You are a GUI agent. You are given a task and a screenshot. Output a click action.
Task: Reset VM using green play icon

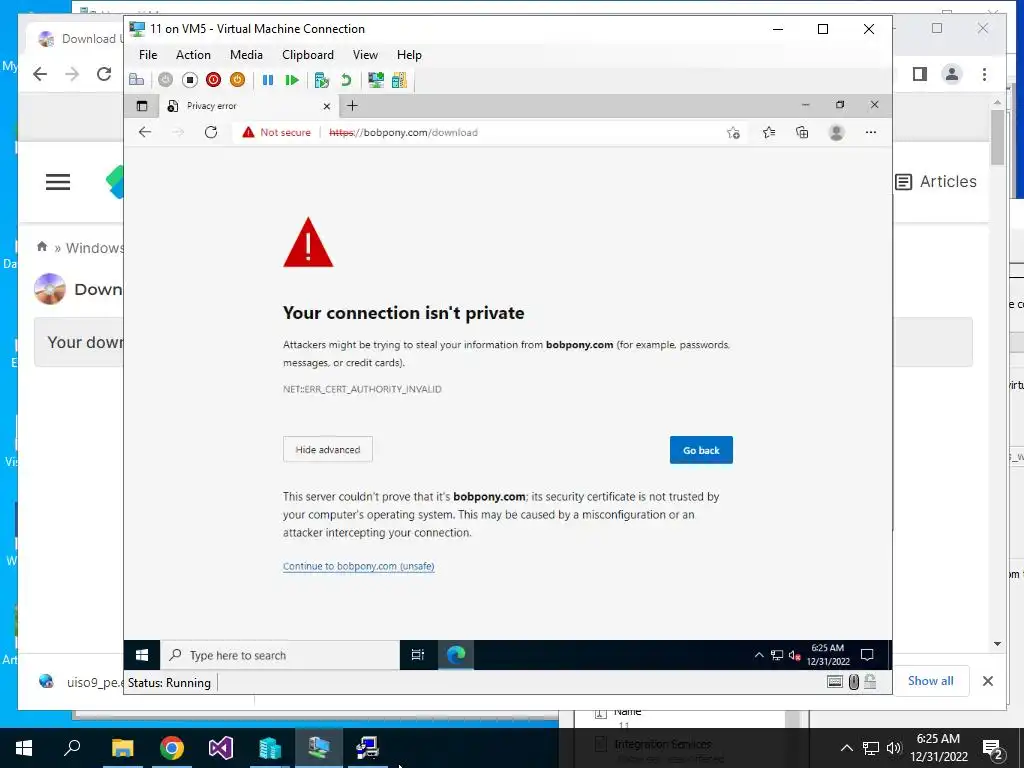pyautogui.click(x=292, y=80)
